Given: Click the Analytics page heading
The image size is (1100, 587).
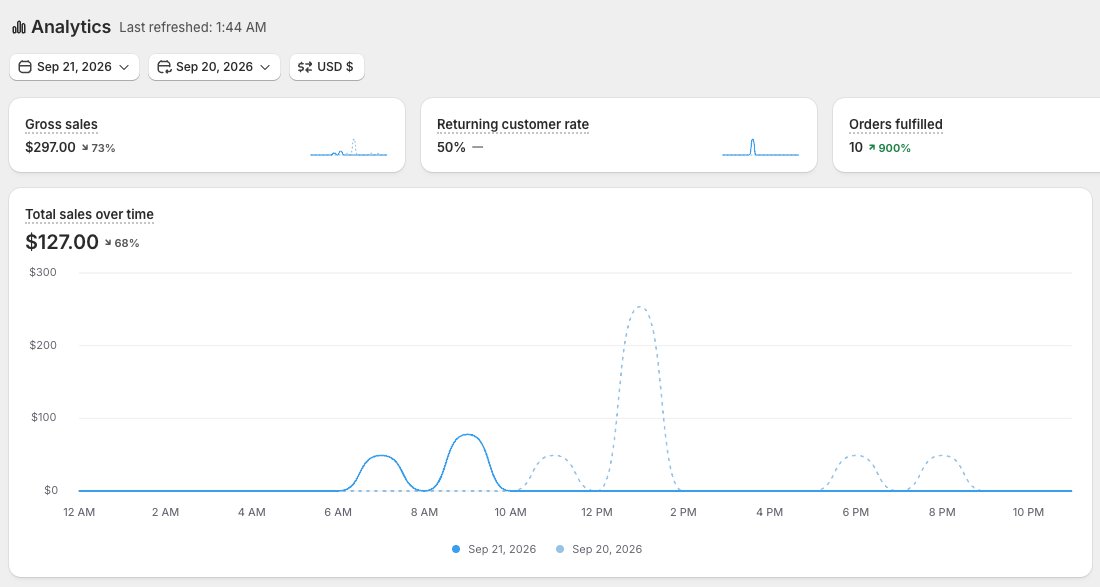Looking at the screenshot, I should (x=71, y=27).
